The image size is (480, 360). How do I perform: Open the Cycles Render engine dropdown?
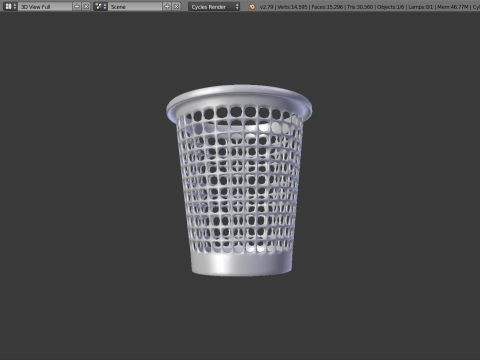click(214, 7)
